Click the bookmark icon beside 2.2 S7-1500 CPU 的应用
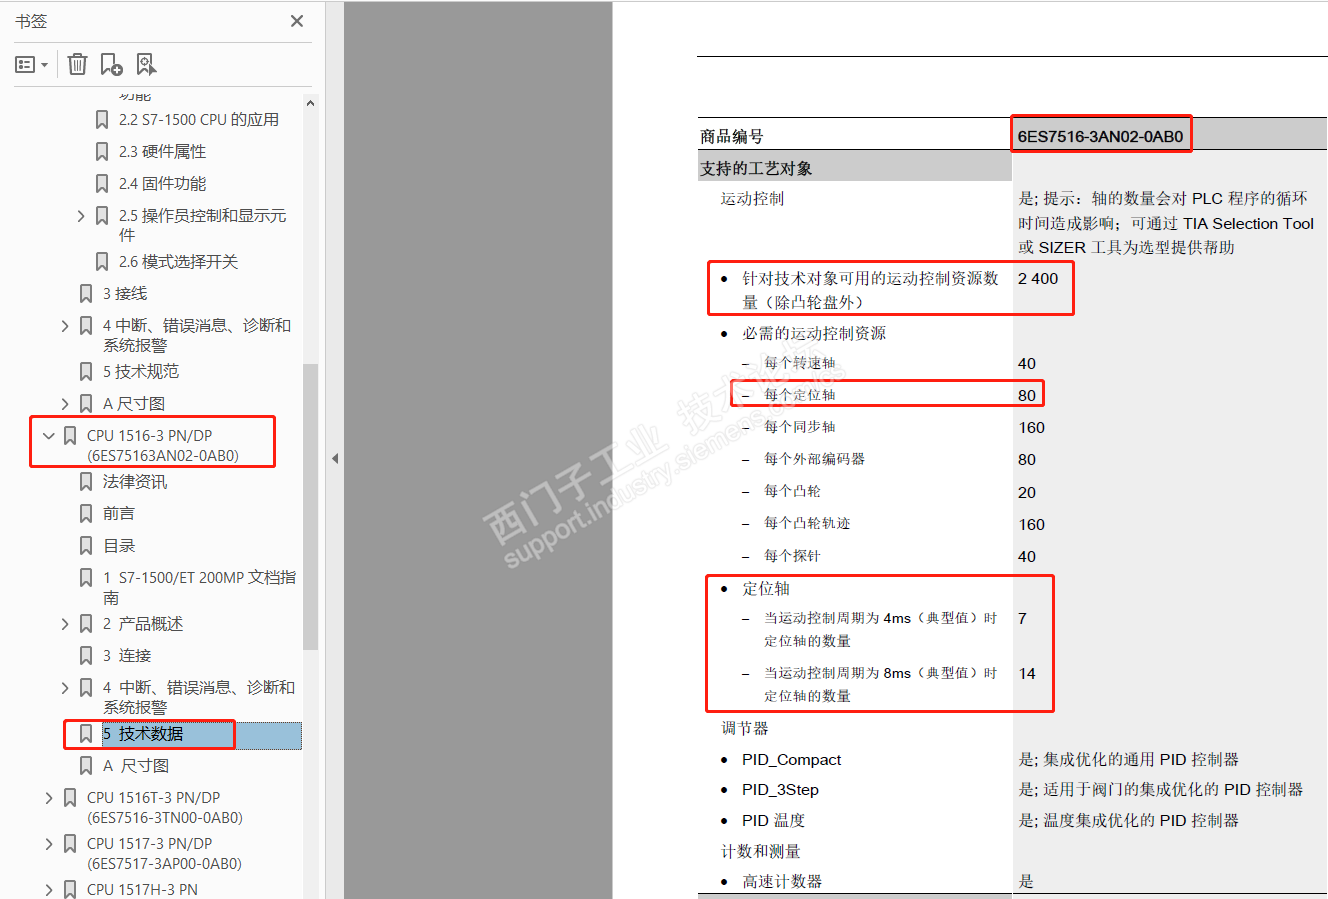Screen dimensions: 1328x899 coord(102,120)
